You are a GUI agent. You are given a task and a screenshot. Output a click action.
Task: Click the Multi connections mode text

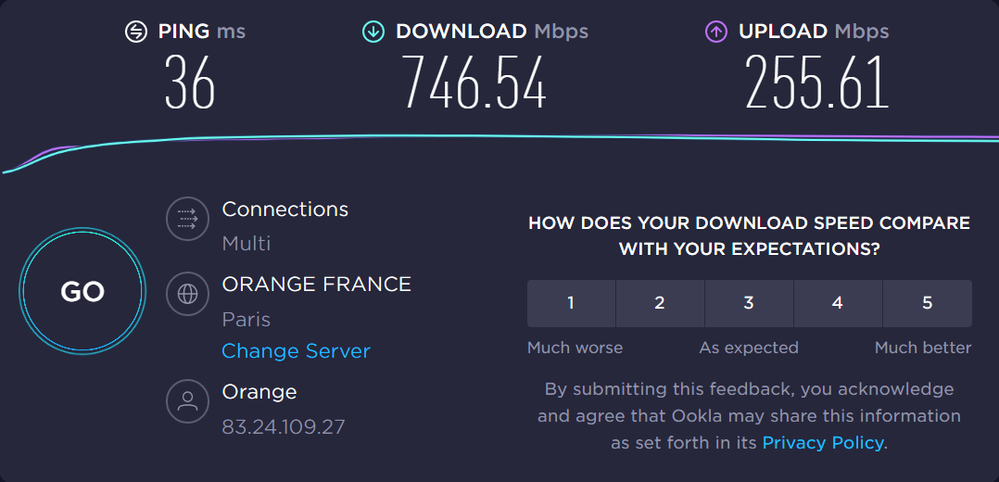246,243
